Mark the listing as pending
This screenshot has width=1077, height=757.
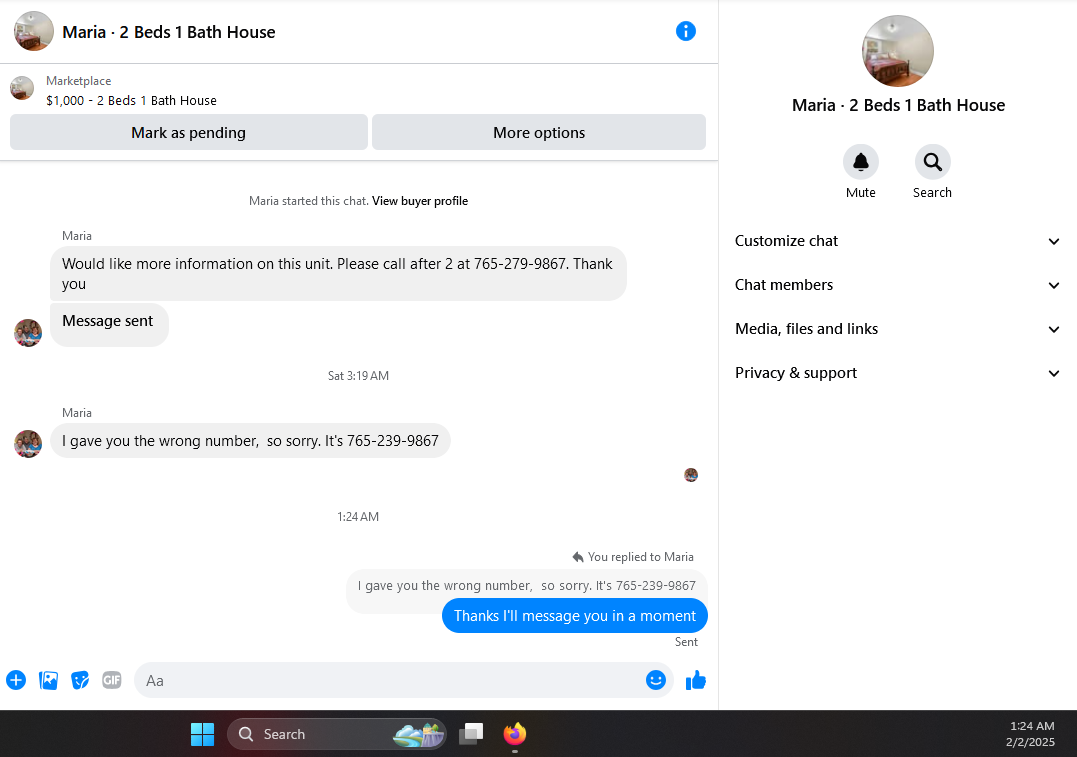pyautogui.click(x=189, y=133)
